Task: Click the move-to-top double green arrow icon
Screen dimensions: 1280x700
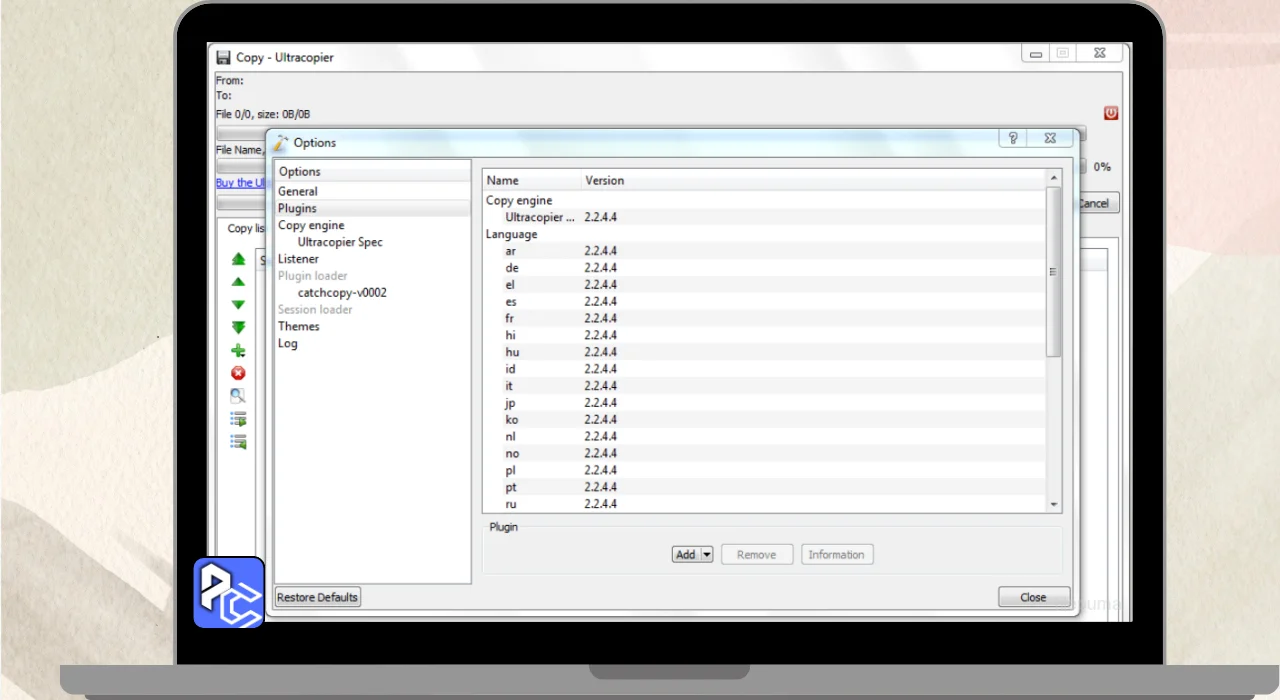Action: point(238,259)
